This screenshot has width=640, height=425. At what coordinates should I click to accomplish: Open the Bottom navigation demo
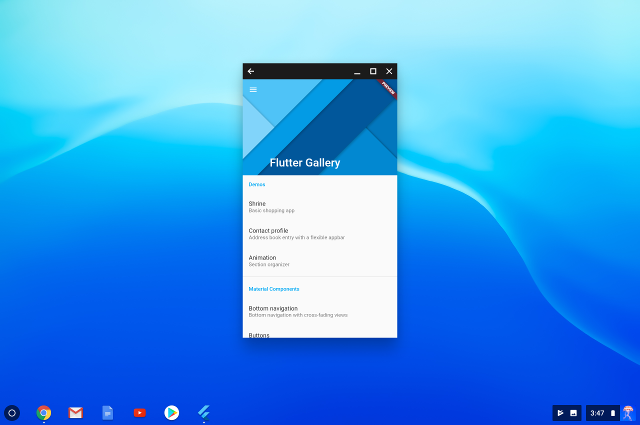pos(320,312)
